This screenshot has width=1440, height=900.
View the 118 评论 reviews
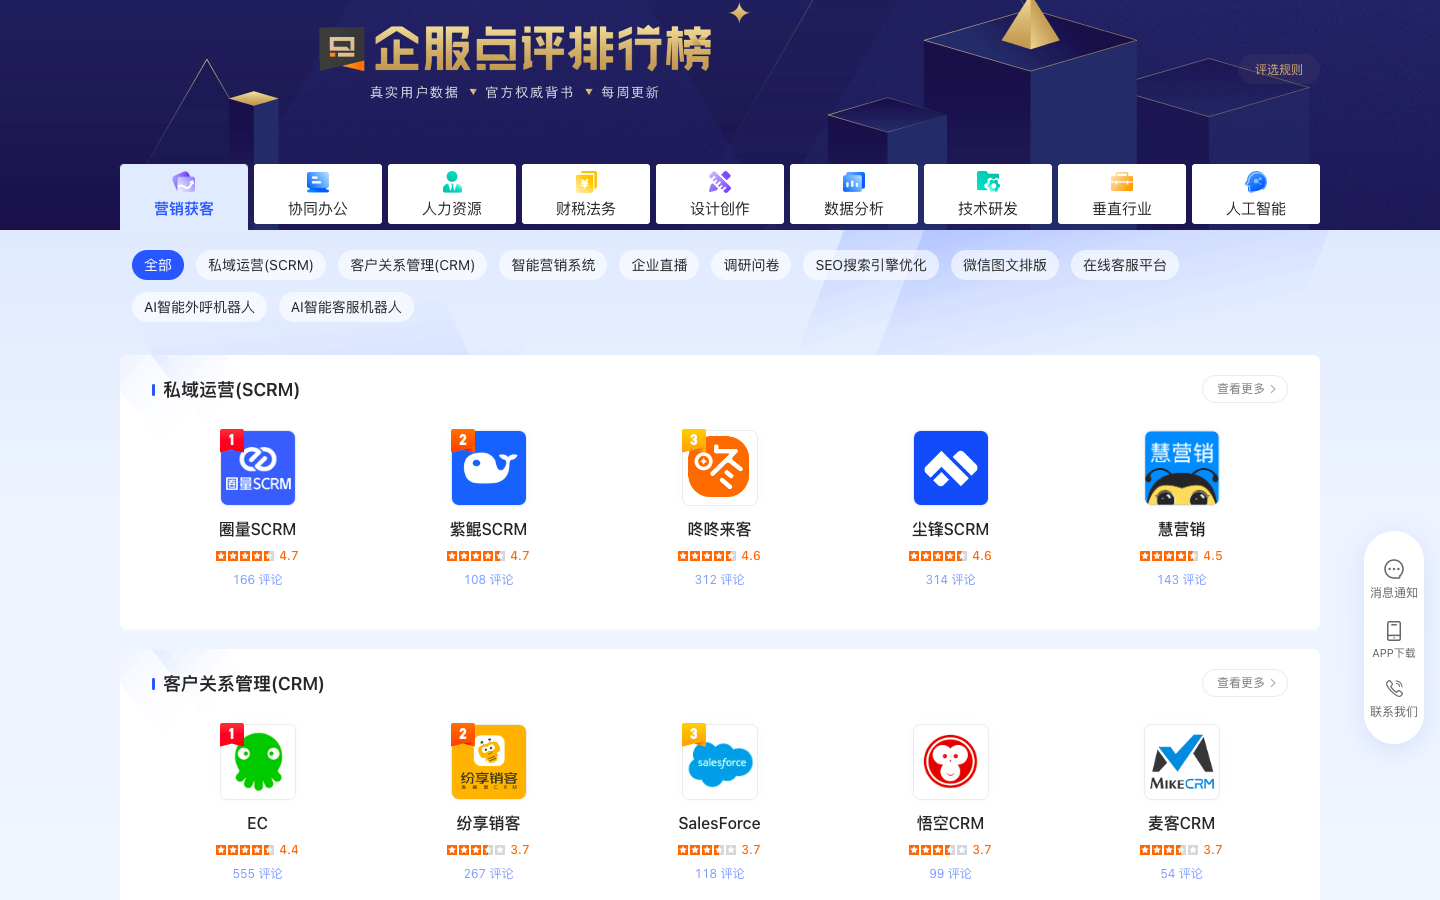[720, 874]
